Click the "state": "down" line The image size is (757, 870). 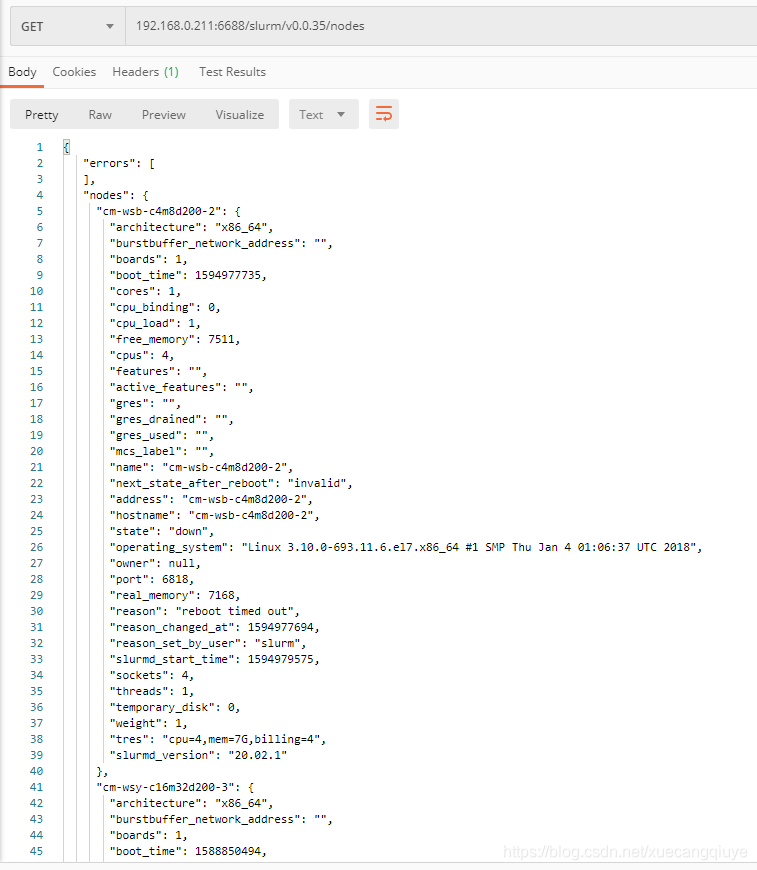coord(162,532)
